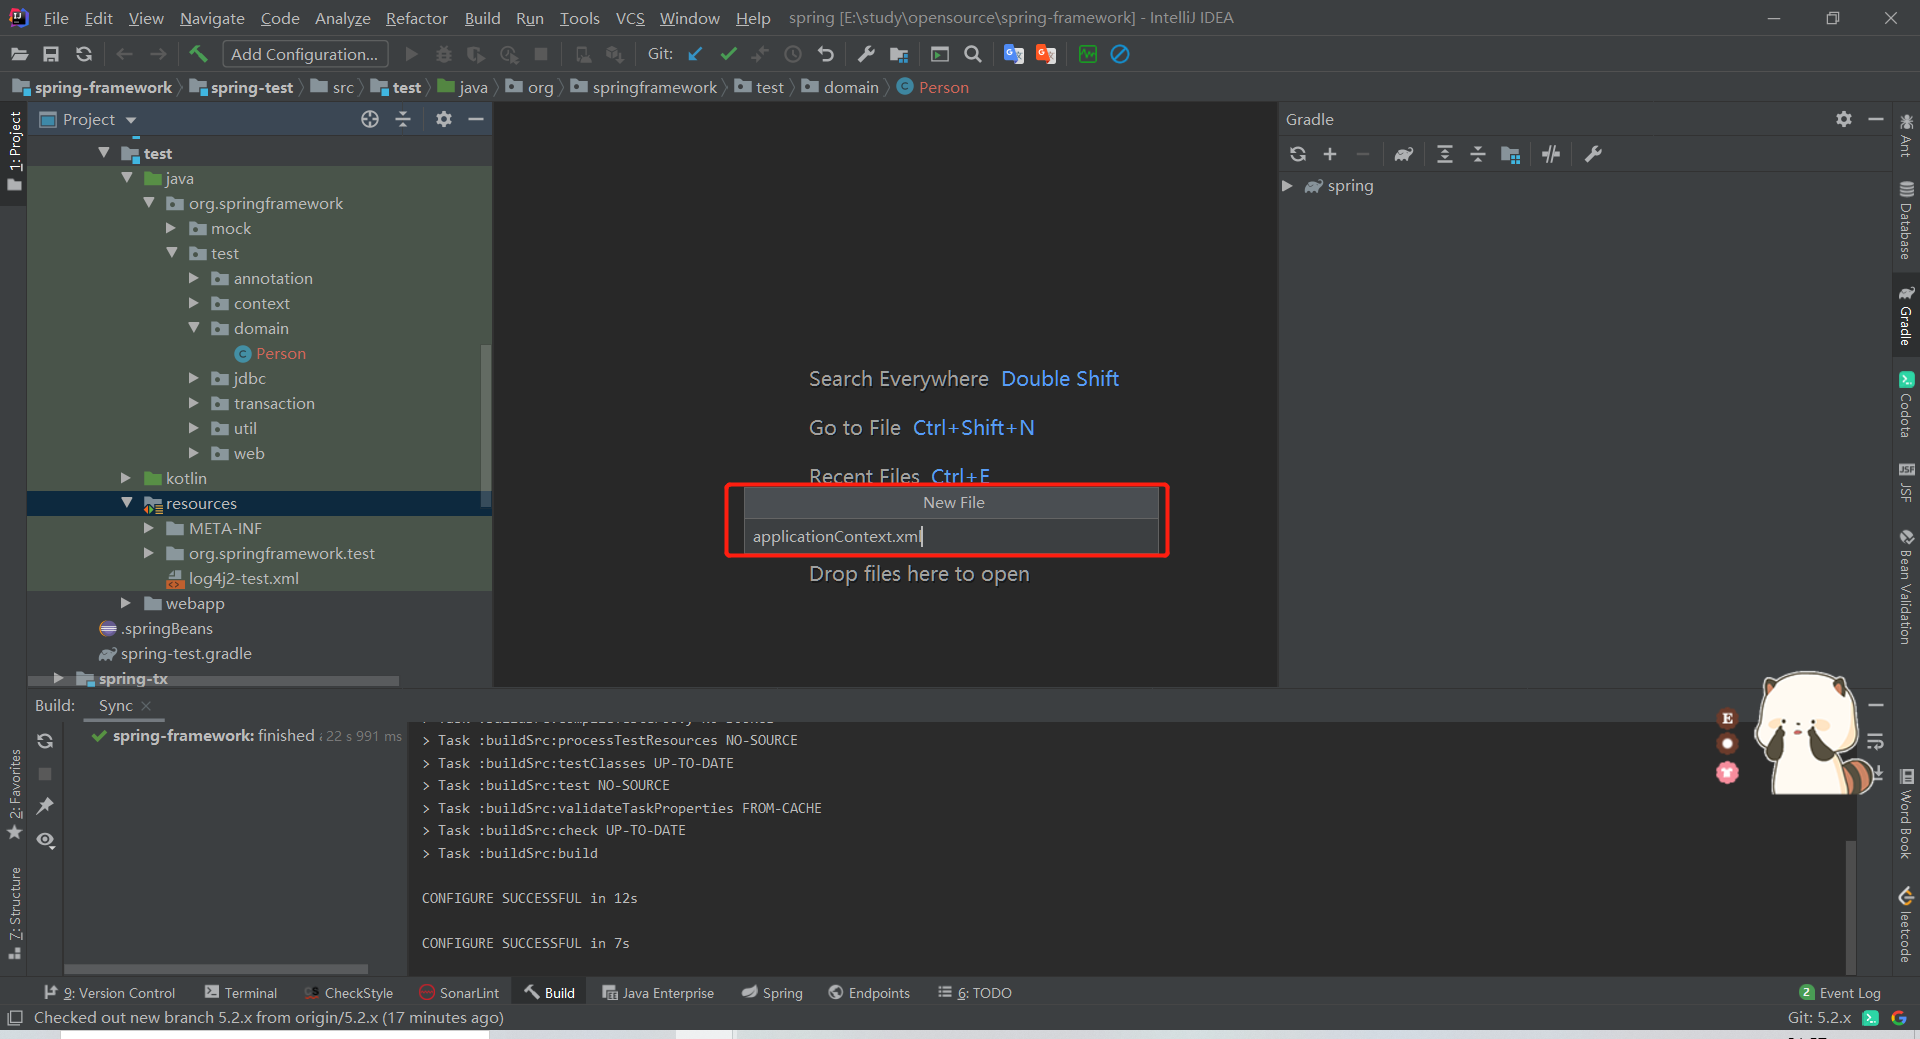Click the Git Revert rollback arrow icon
The height and width of the screenshot is (1039, 1920).
825,54
